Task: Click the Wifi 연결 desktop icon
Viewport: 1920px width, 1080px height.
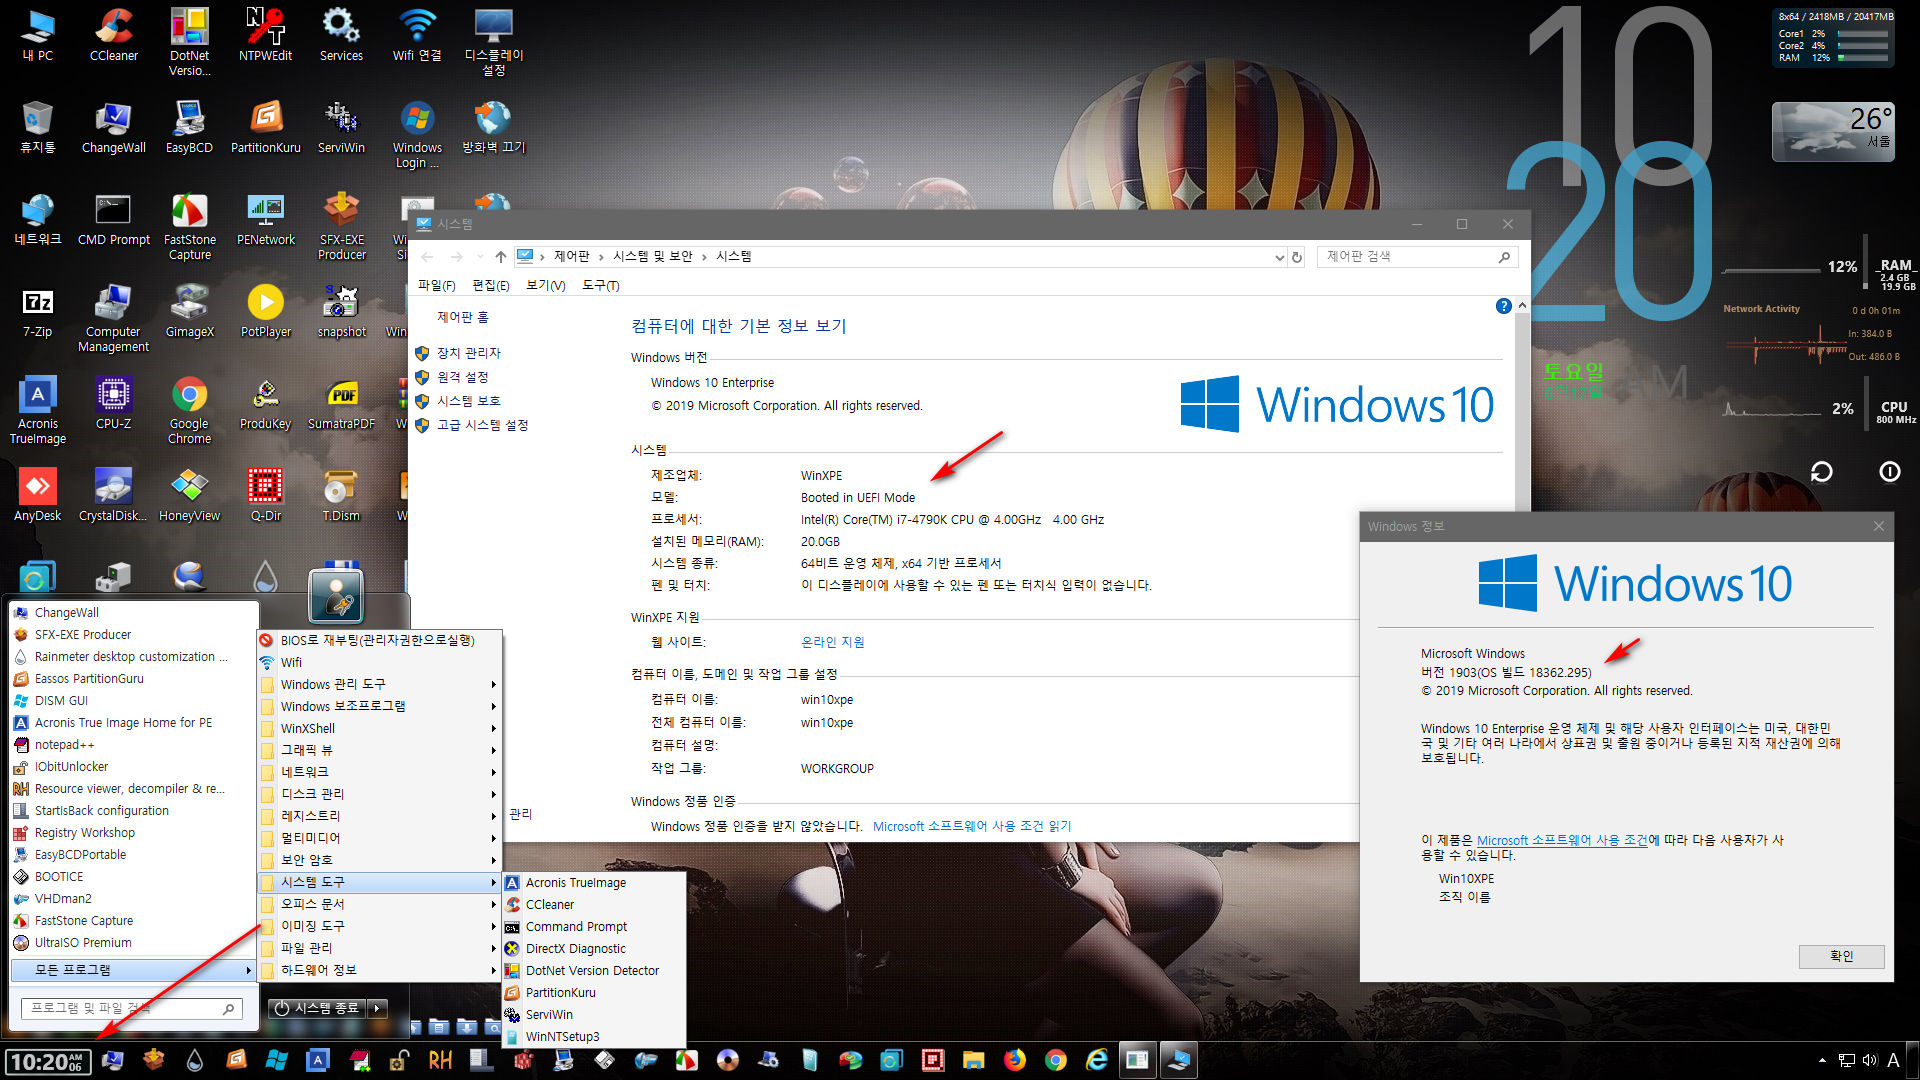Action: [417, 35]
